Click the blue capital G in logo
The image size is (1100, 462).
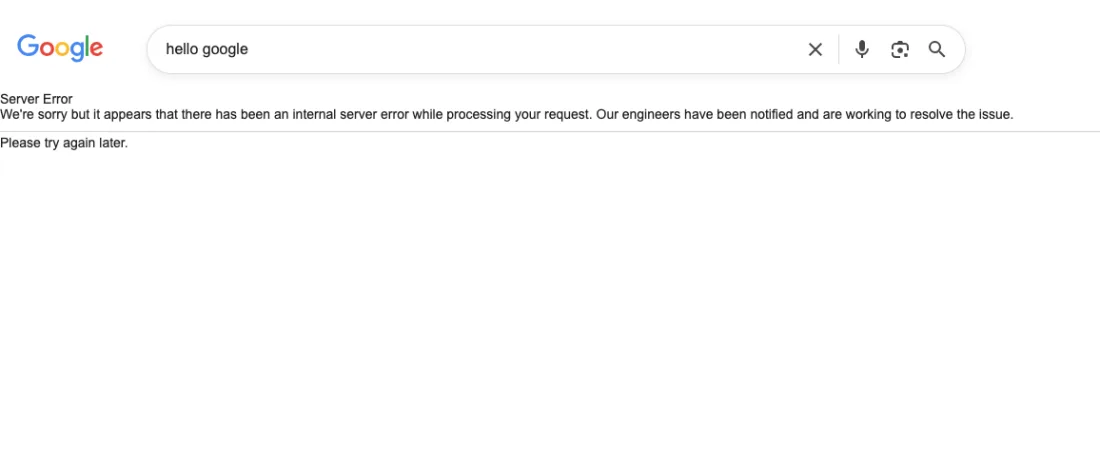(x=28, y=46)
